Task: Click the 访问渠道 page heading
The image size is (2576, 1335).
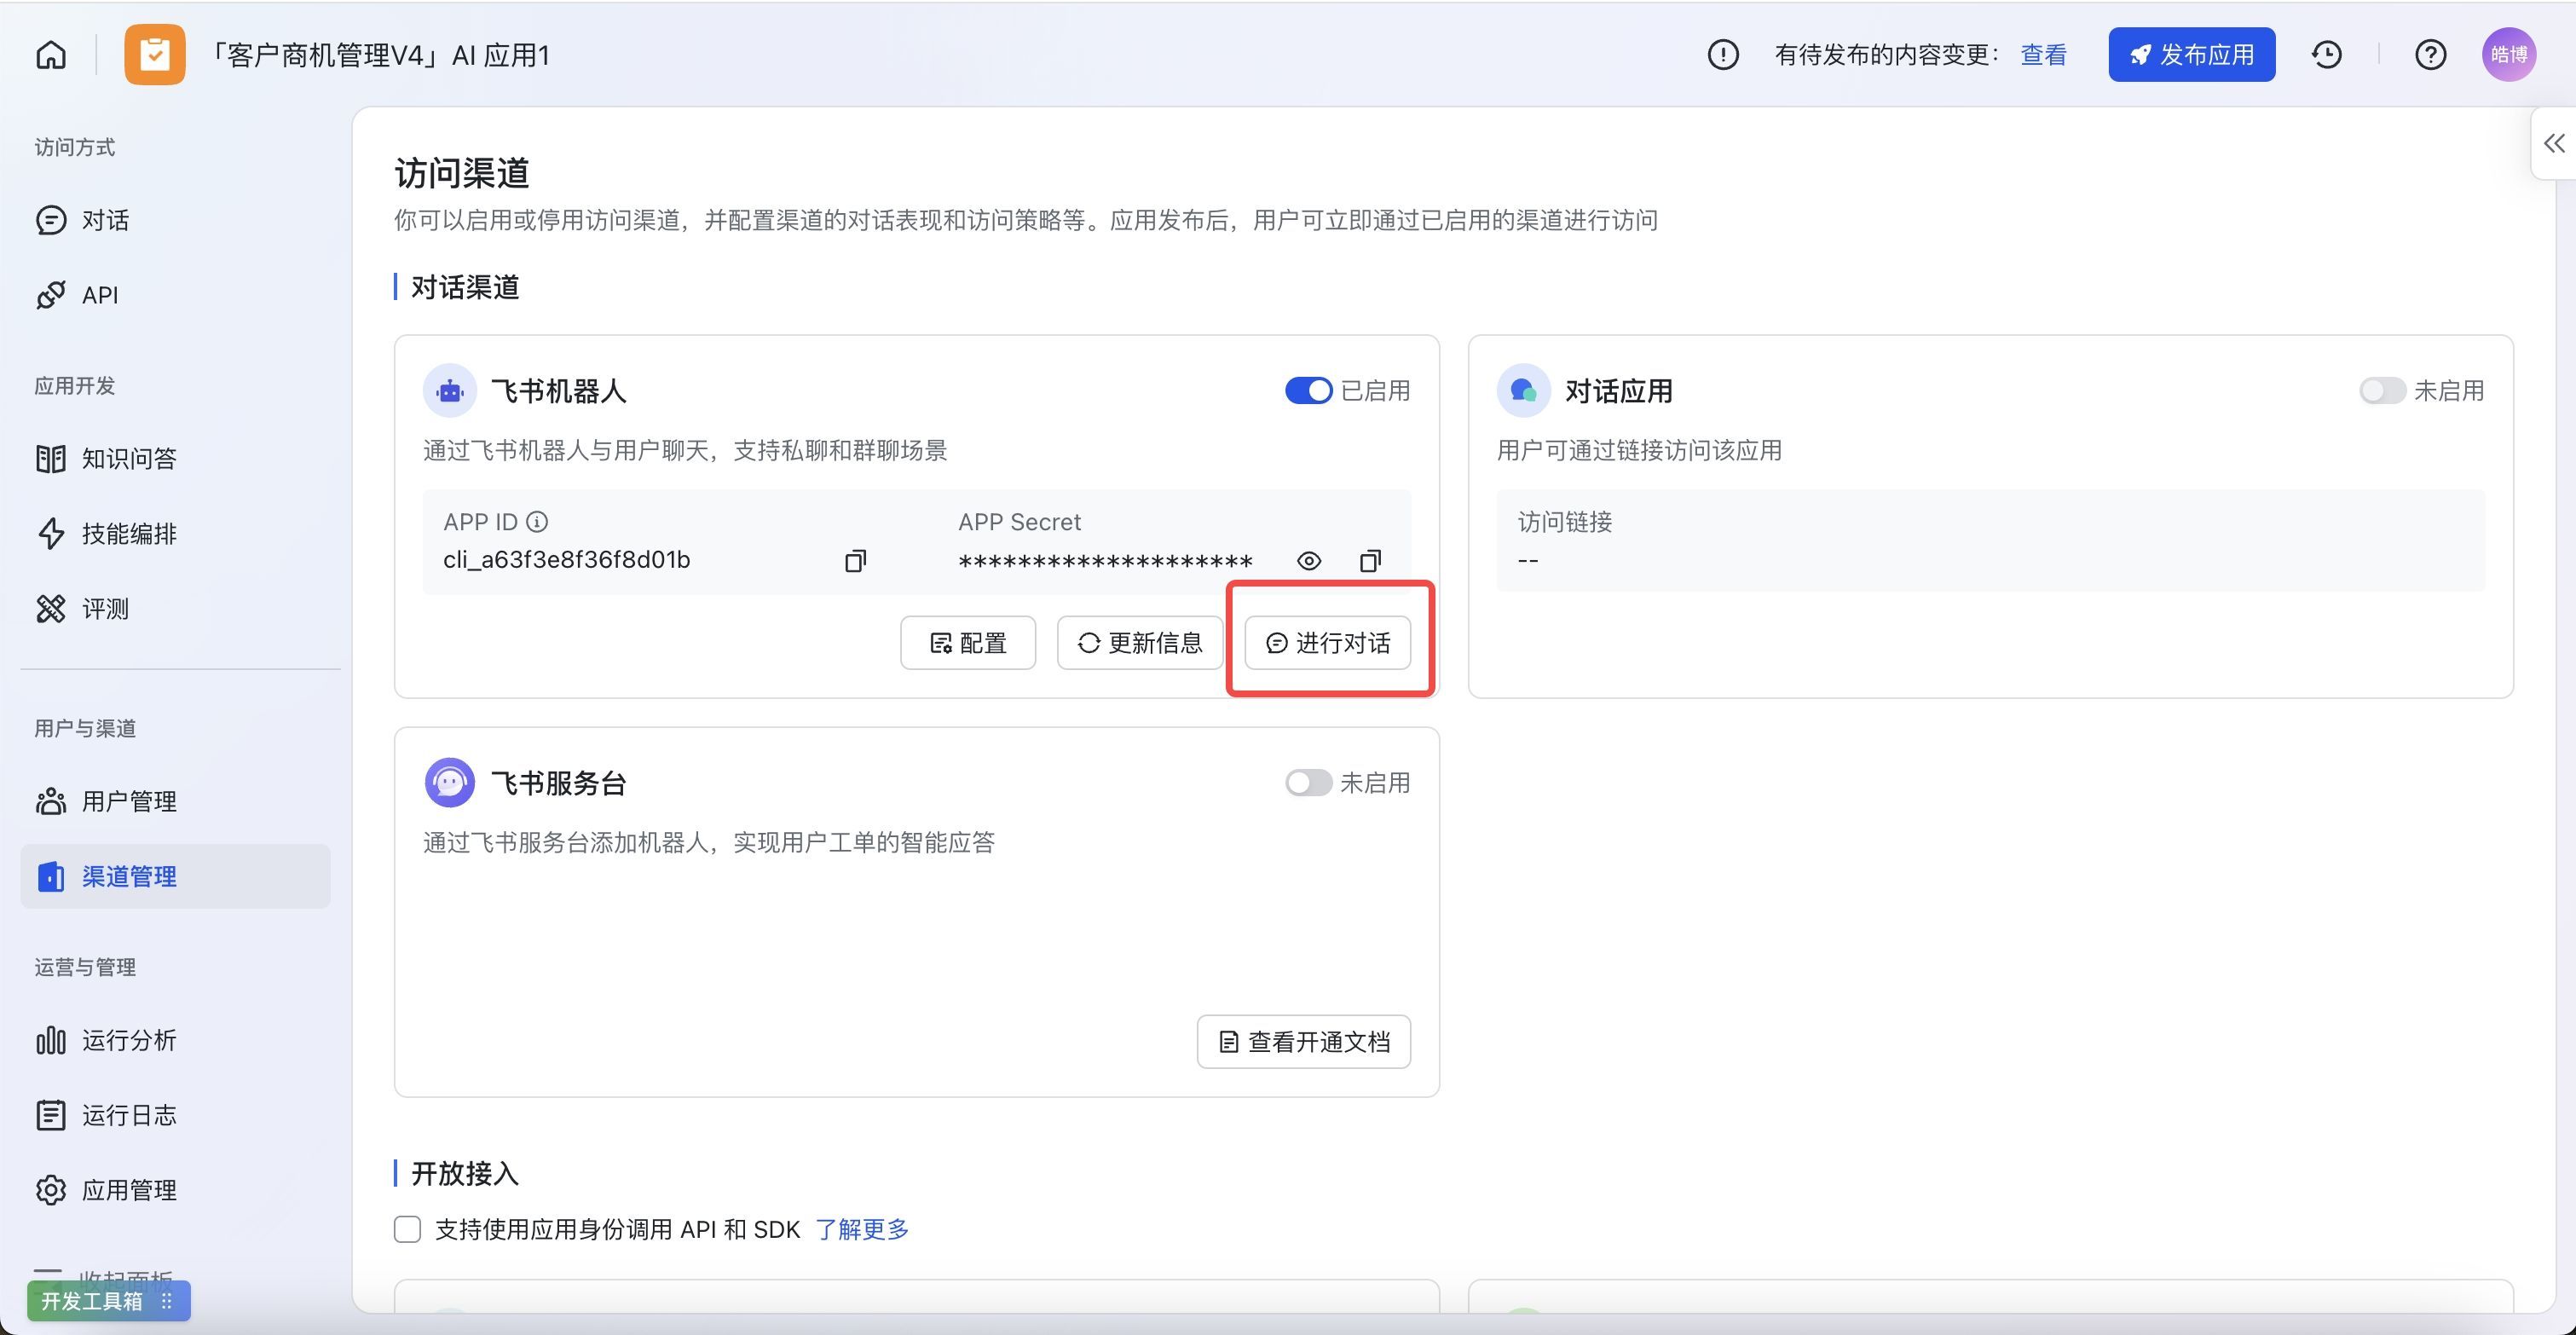Action: pyautogui.click(x=462, y=173)
